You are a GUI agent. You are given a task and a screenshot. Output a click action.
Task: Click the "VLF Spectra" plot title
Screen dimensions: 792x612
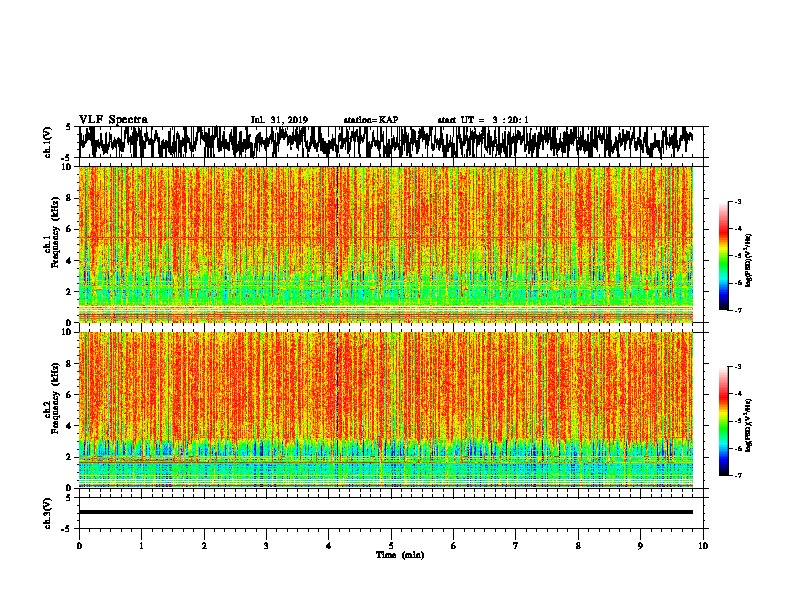pos(113,120)
